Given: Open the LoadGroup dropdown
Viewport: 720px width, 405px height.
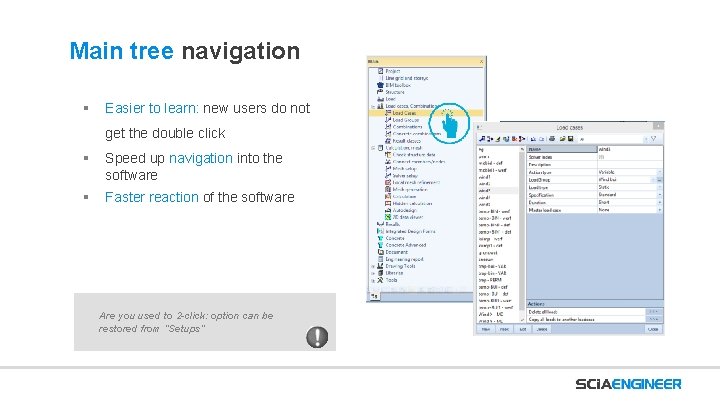Looking at the screenshot, I should (x=654, y=180).
